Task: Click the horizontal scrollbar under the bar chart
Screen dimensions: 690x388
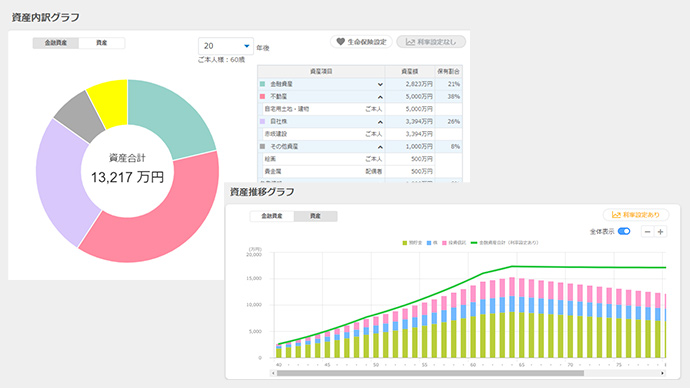Action: [430, 373]
